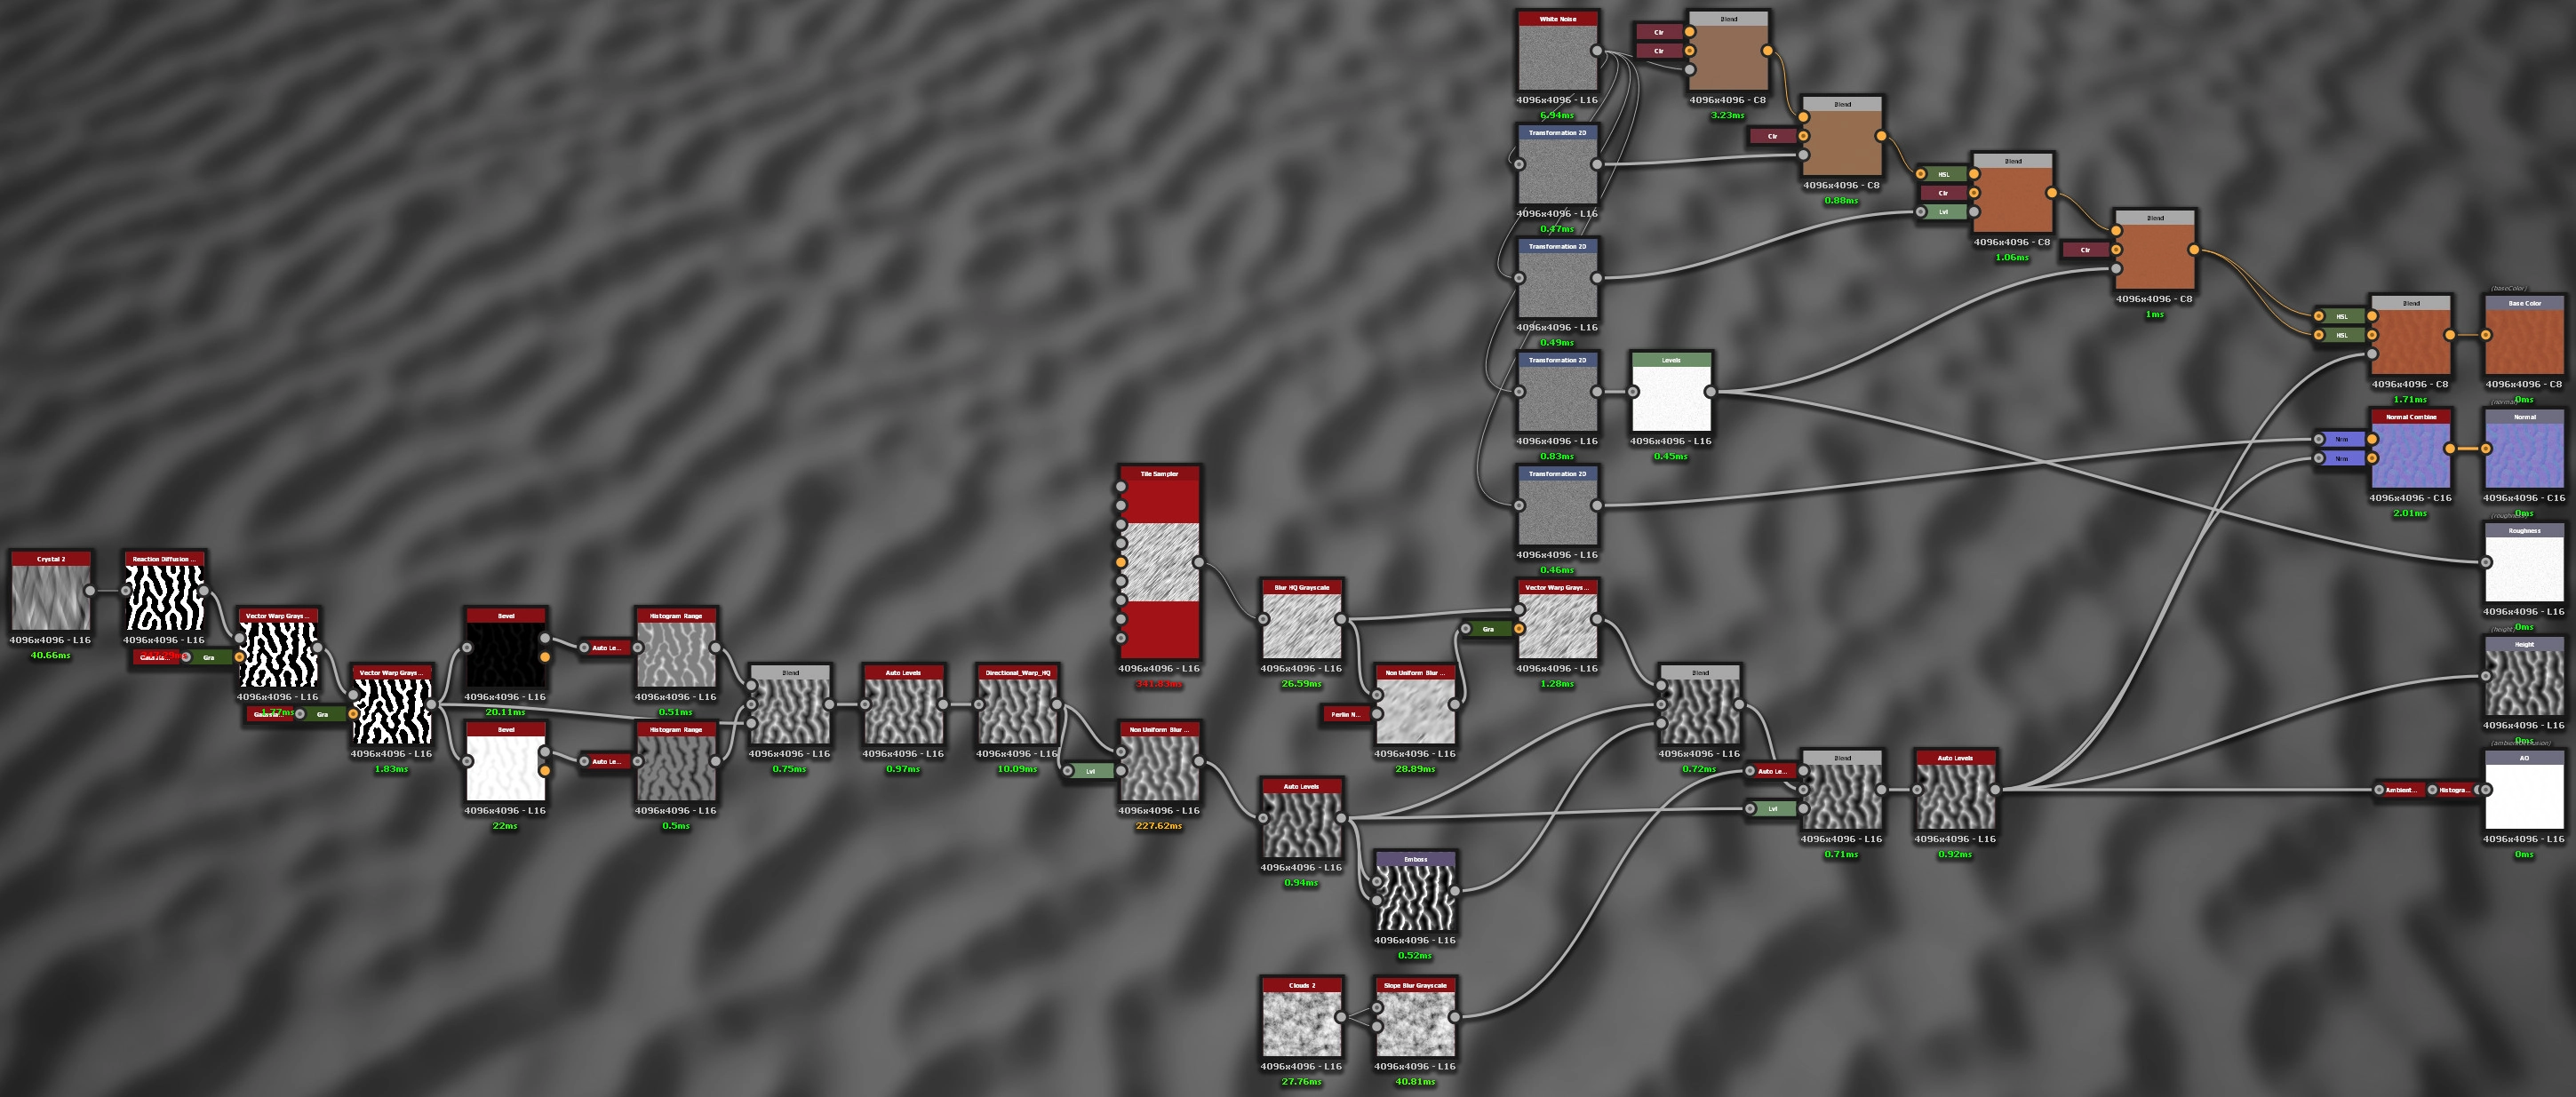The width and height of the screenshot is (2576, 1097).
Task: Select the Base Color output node
Action: click(x=2524, y=341)
